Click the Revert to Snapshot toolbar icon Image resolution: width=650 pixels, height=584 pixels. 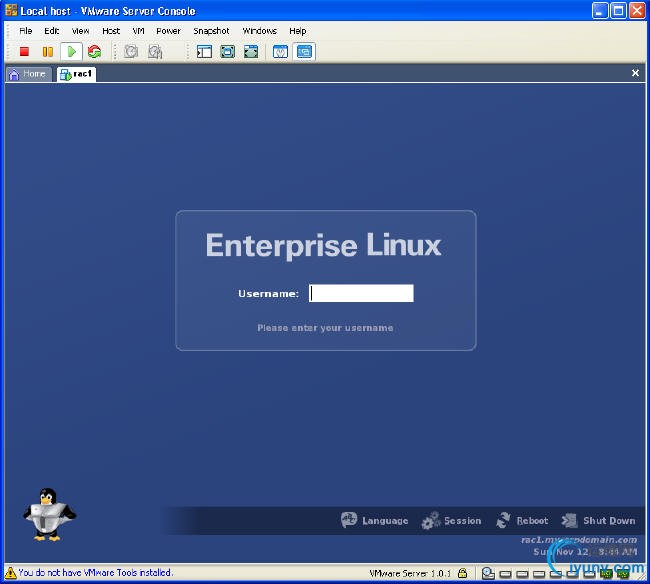(x=155, y=52)
